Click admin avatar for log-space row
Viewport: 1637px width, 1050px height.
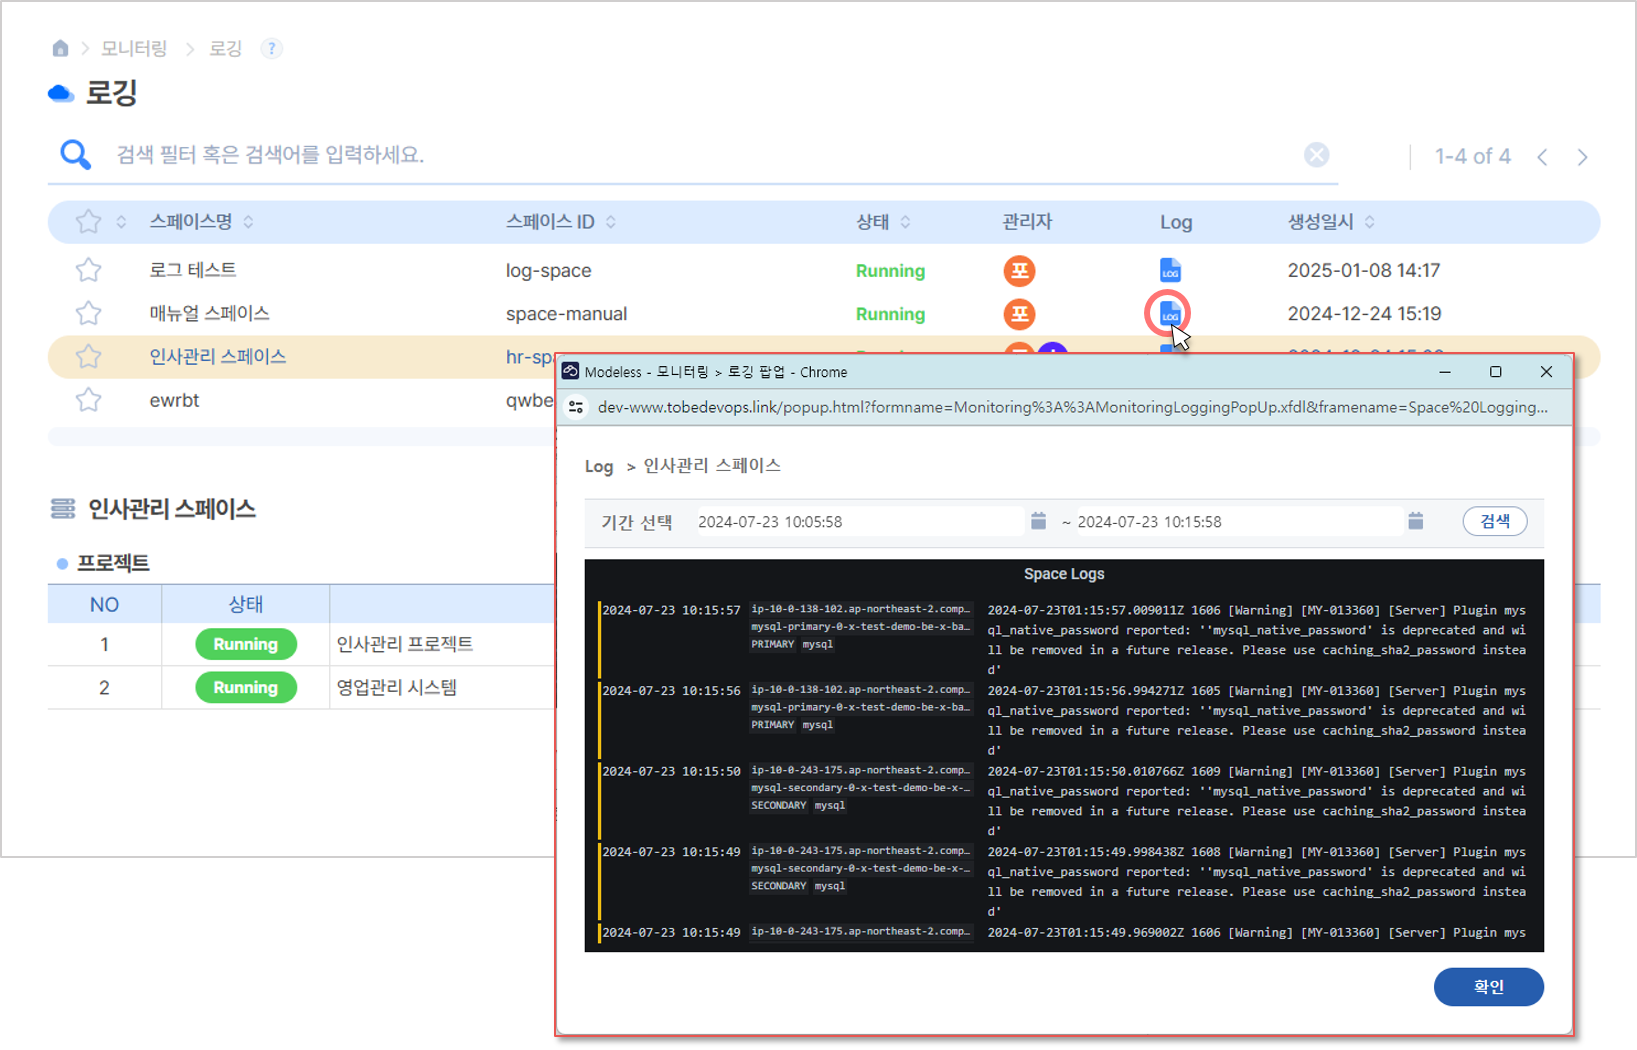click(1019, 270)
